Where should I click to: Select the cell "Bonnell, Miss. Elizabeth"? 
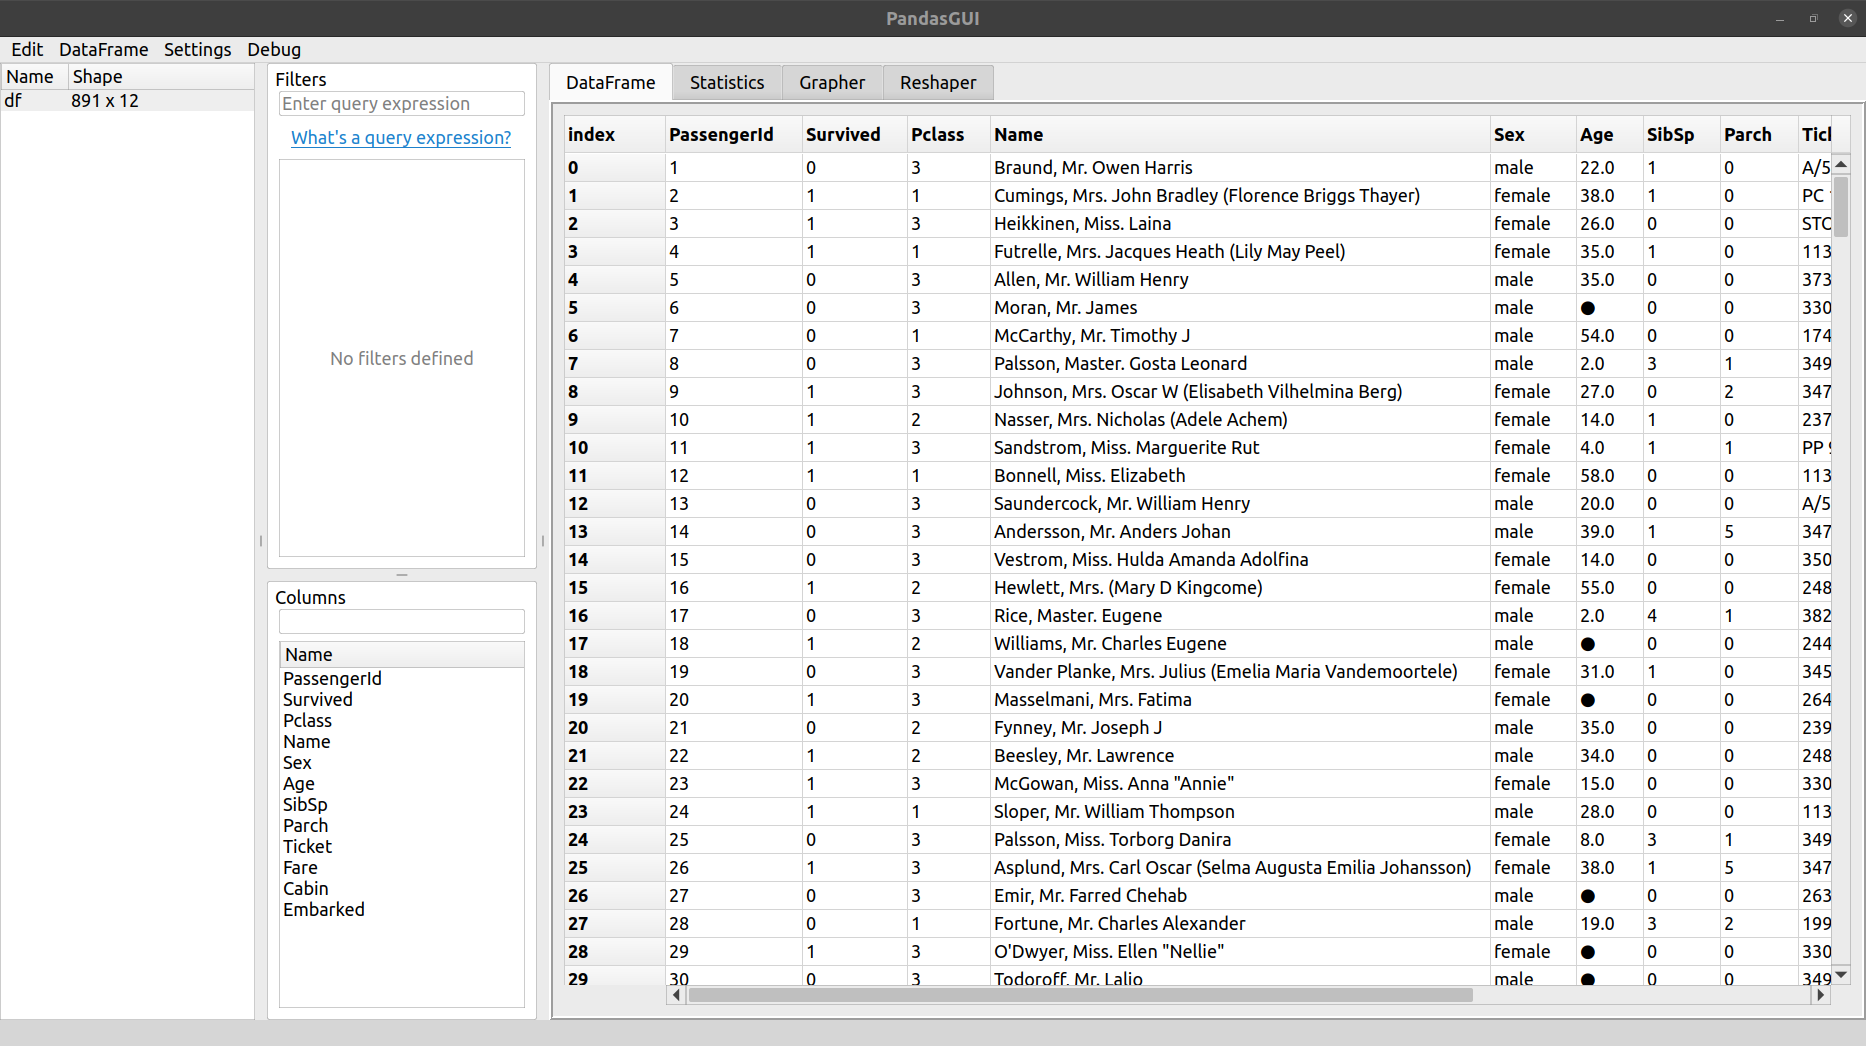click(1240, 476)
